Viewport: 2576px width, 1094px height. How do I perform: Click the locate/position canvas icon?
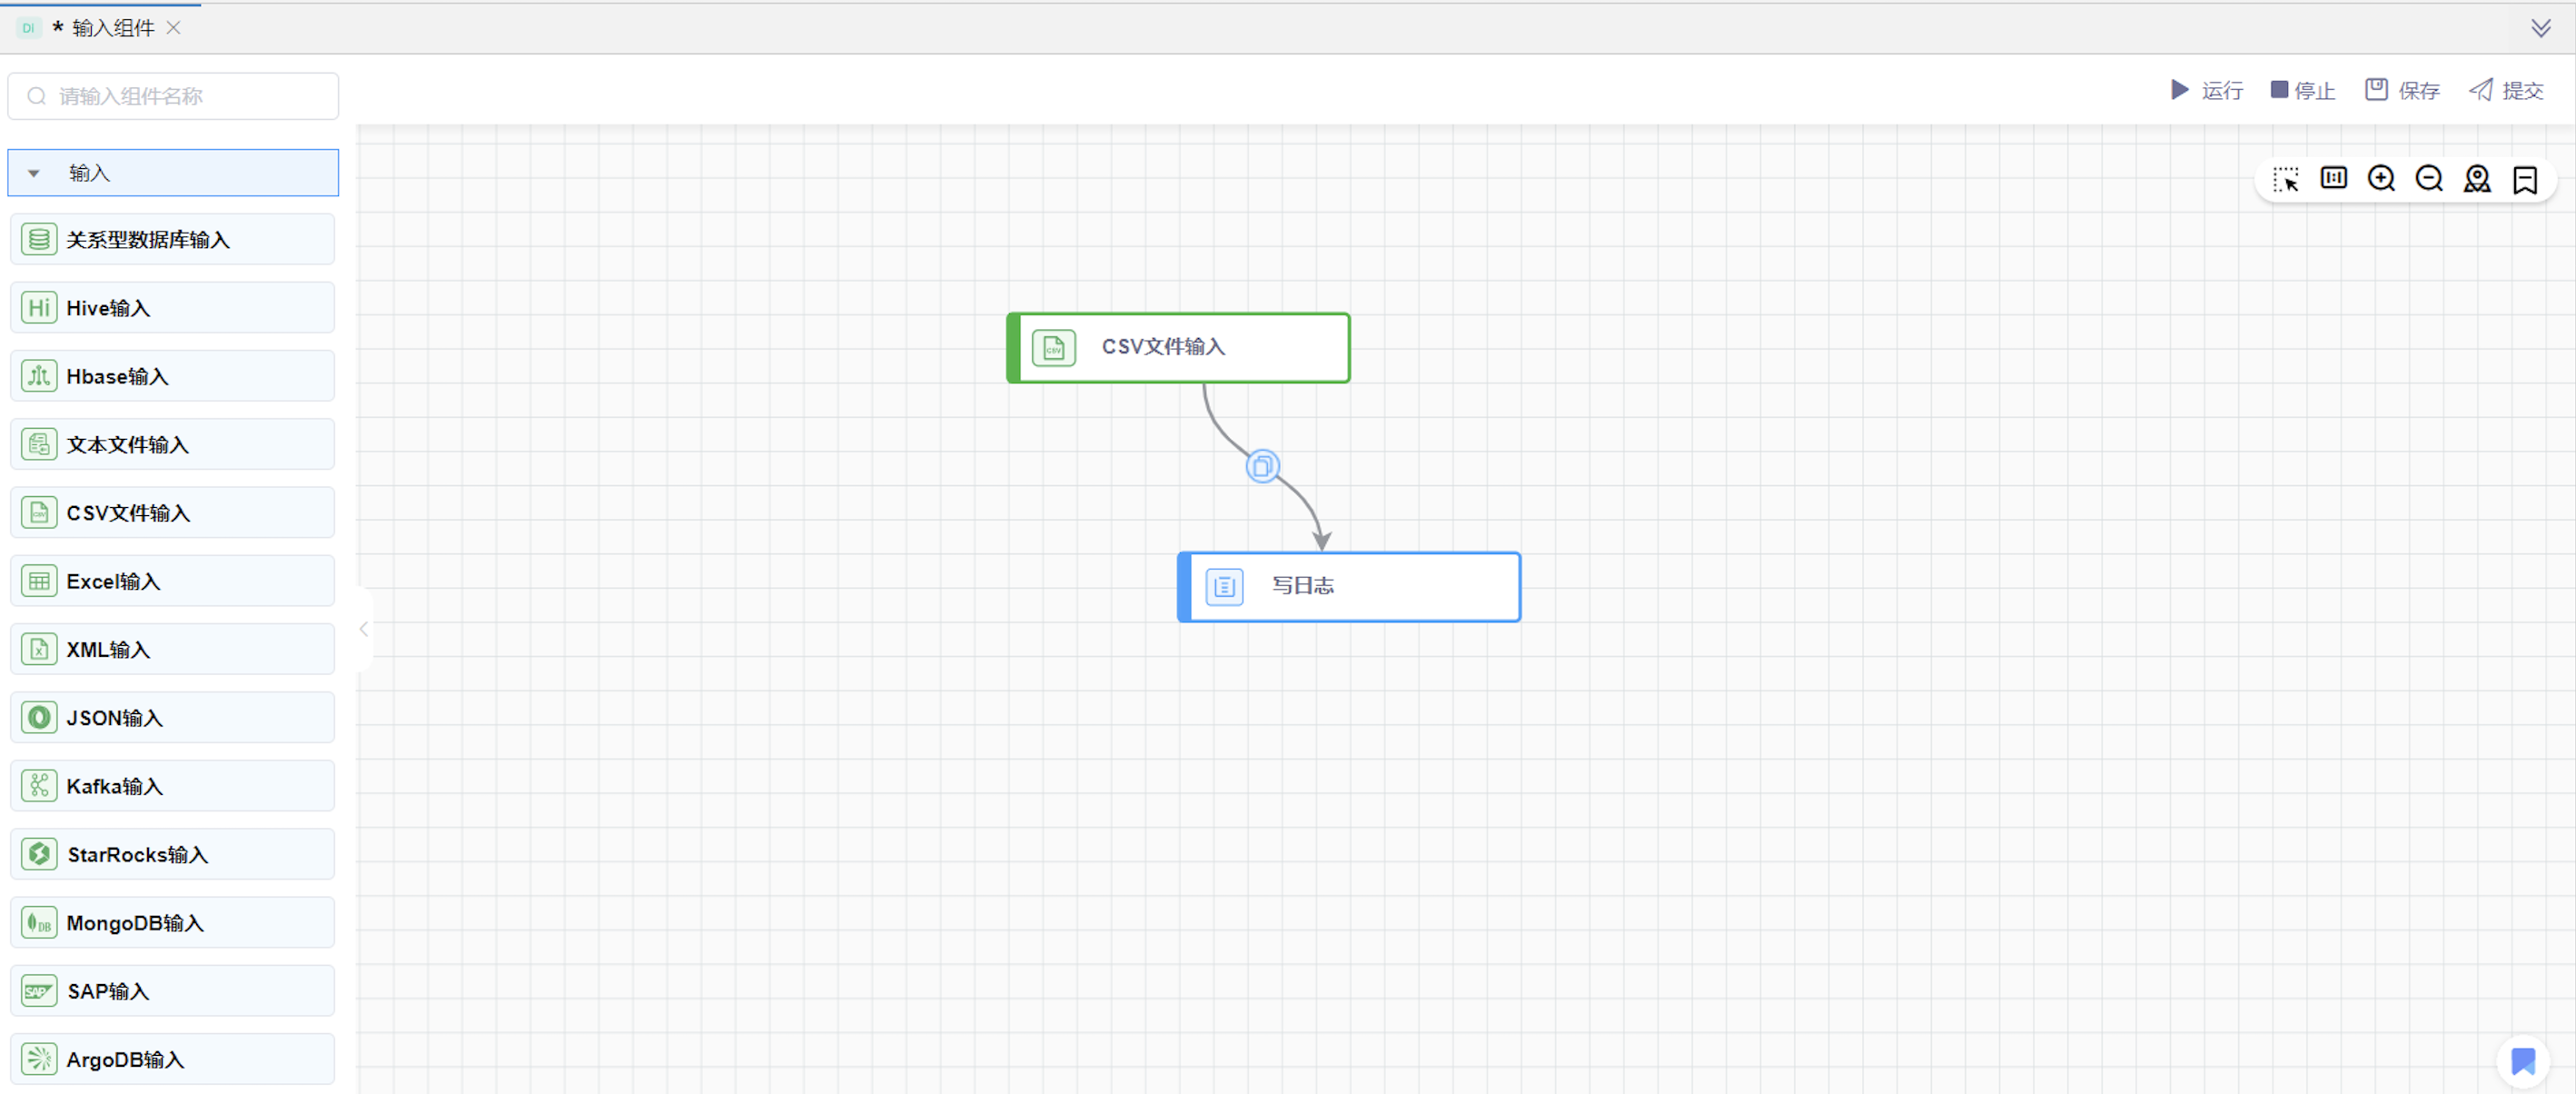[x=2477, y=178]
